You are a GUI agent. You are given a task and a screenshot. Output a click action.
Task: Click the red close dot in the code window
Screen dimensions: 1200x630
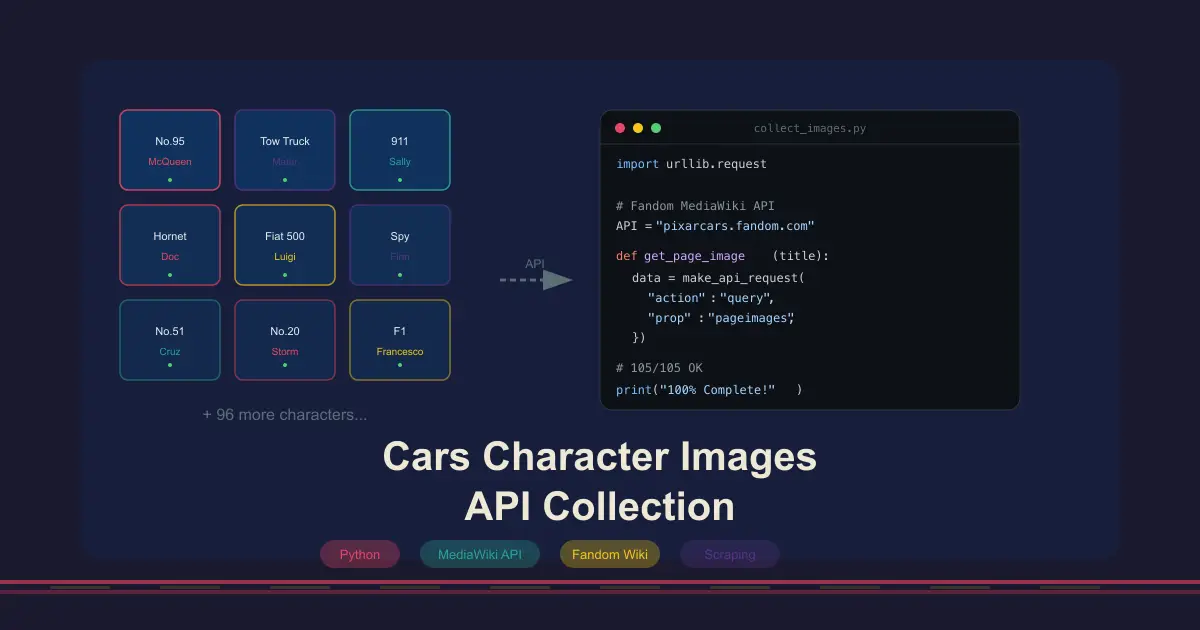(x=620, y=128)
